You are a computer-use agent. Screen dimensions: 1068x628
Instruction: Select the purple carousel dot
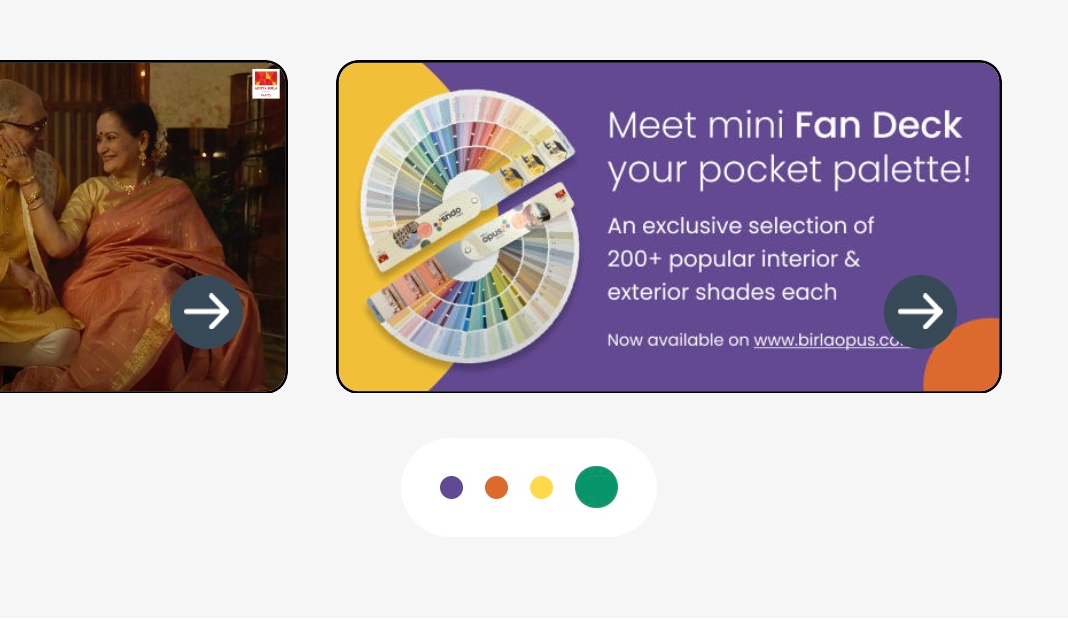[x=451, y=487]
